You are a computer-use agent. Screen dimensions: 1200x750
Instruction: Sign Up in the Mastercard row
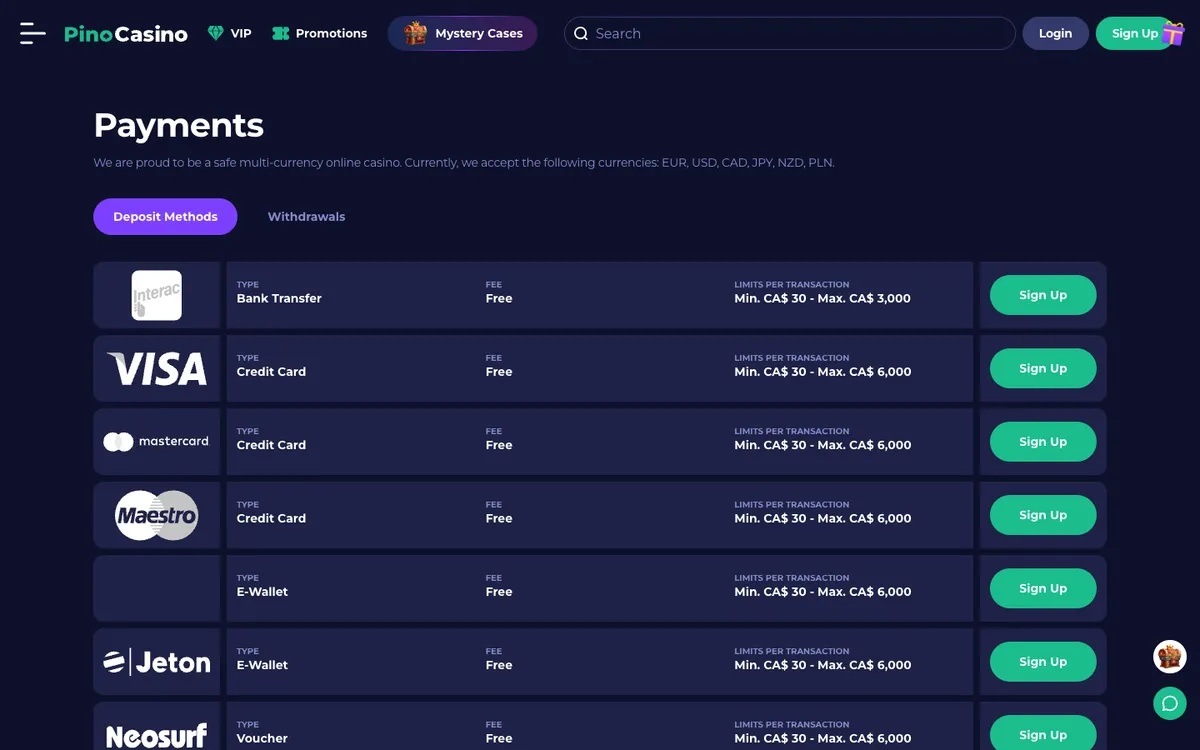[1043, 442]
